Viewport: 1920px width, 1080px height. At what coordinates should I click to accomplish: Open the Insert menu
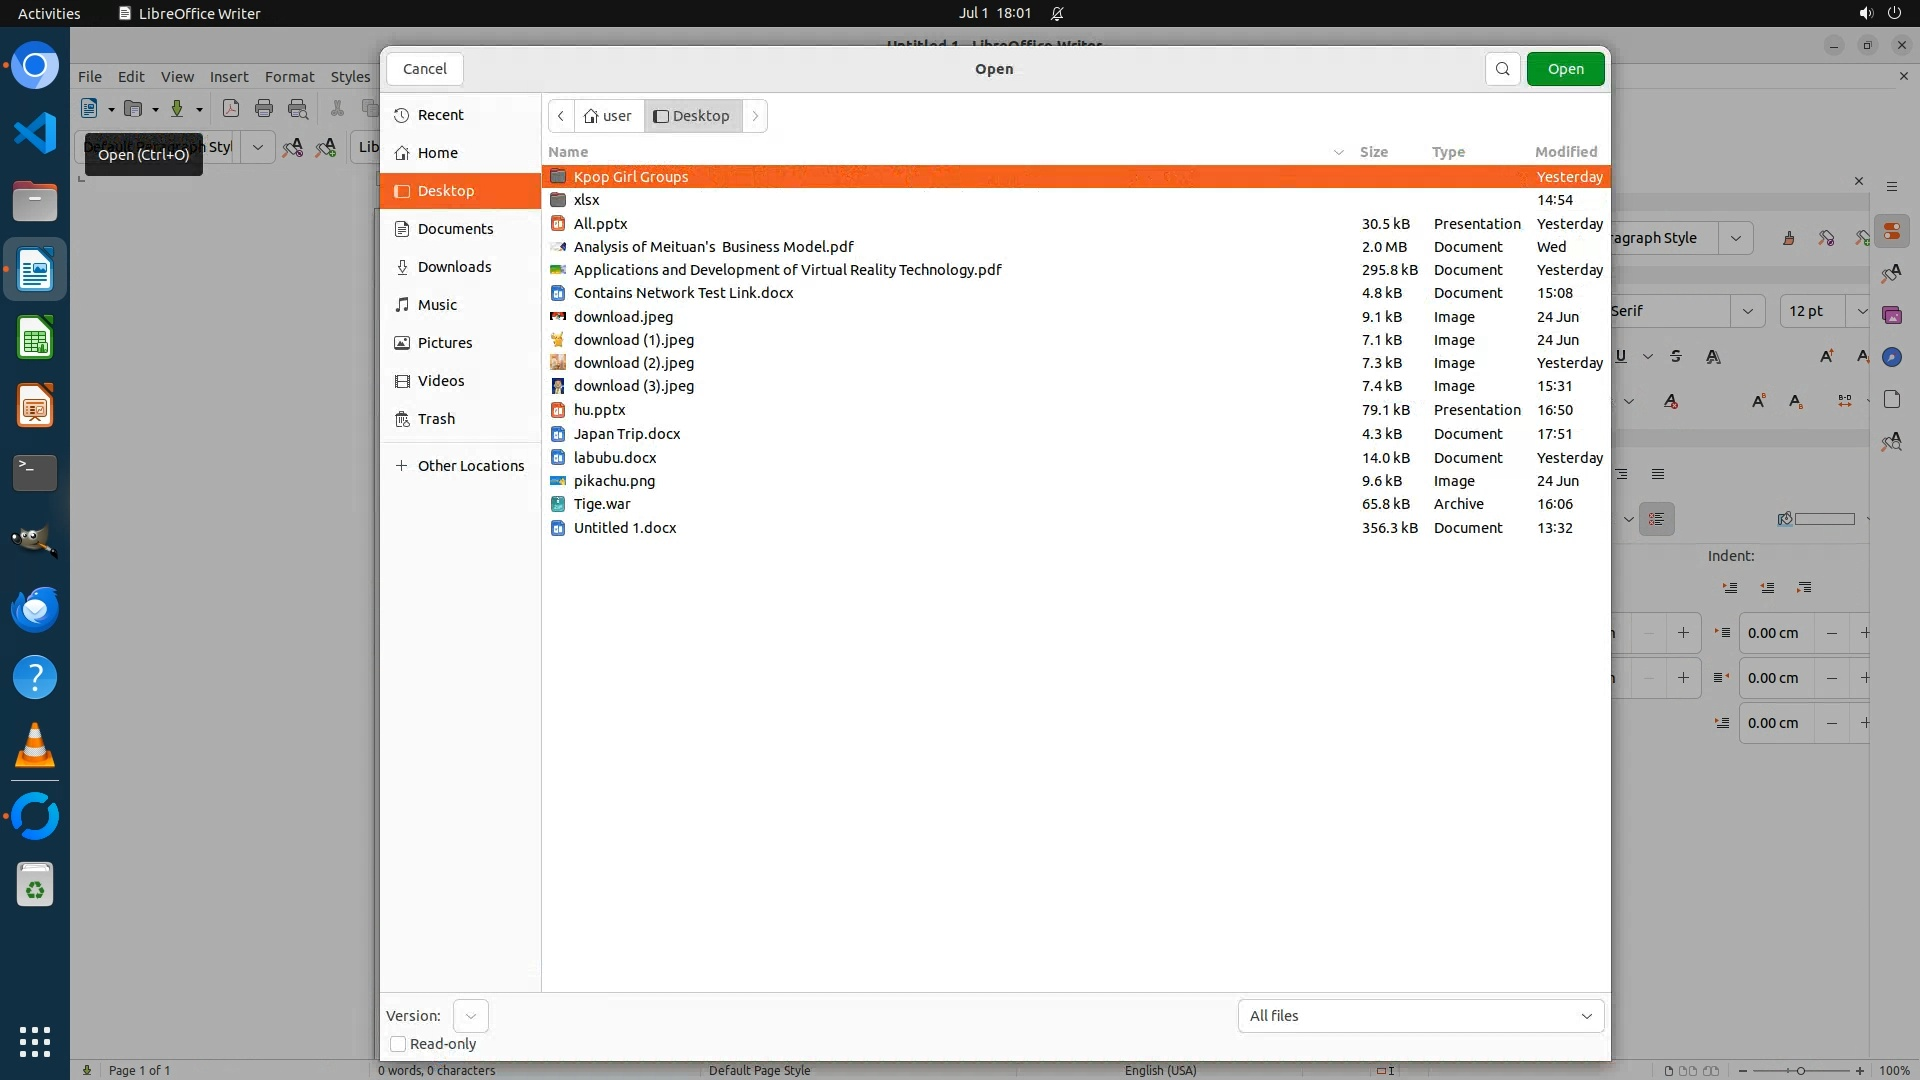(228, 77)
